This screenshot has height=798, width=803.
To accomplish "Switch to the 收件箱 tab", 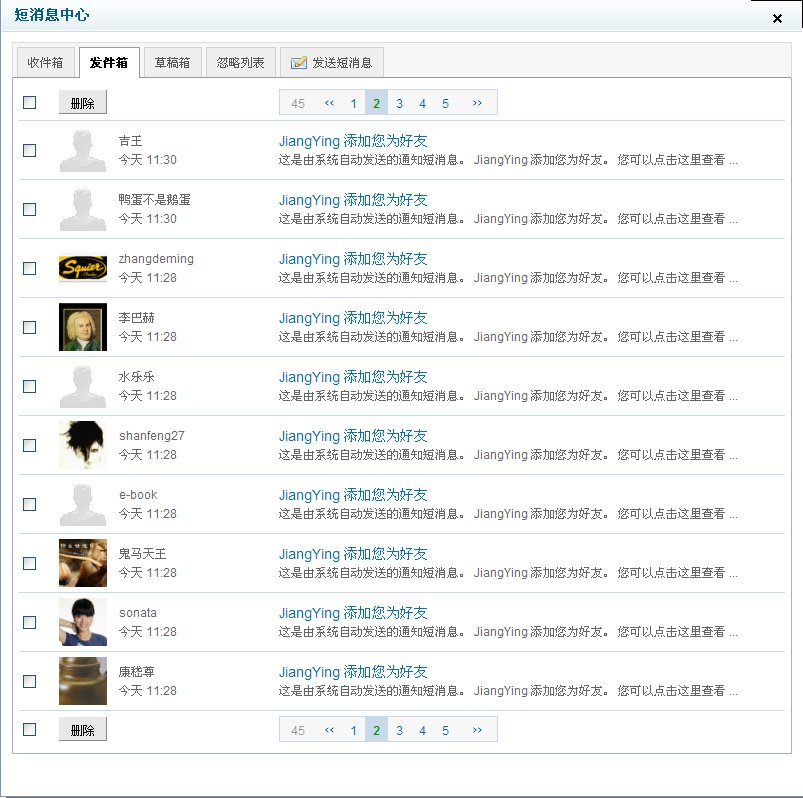I will tap(45, 62).
